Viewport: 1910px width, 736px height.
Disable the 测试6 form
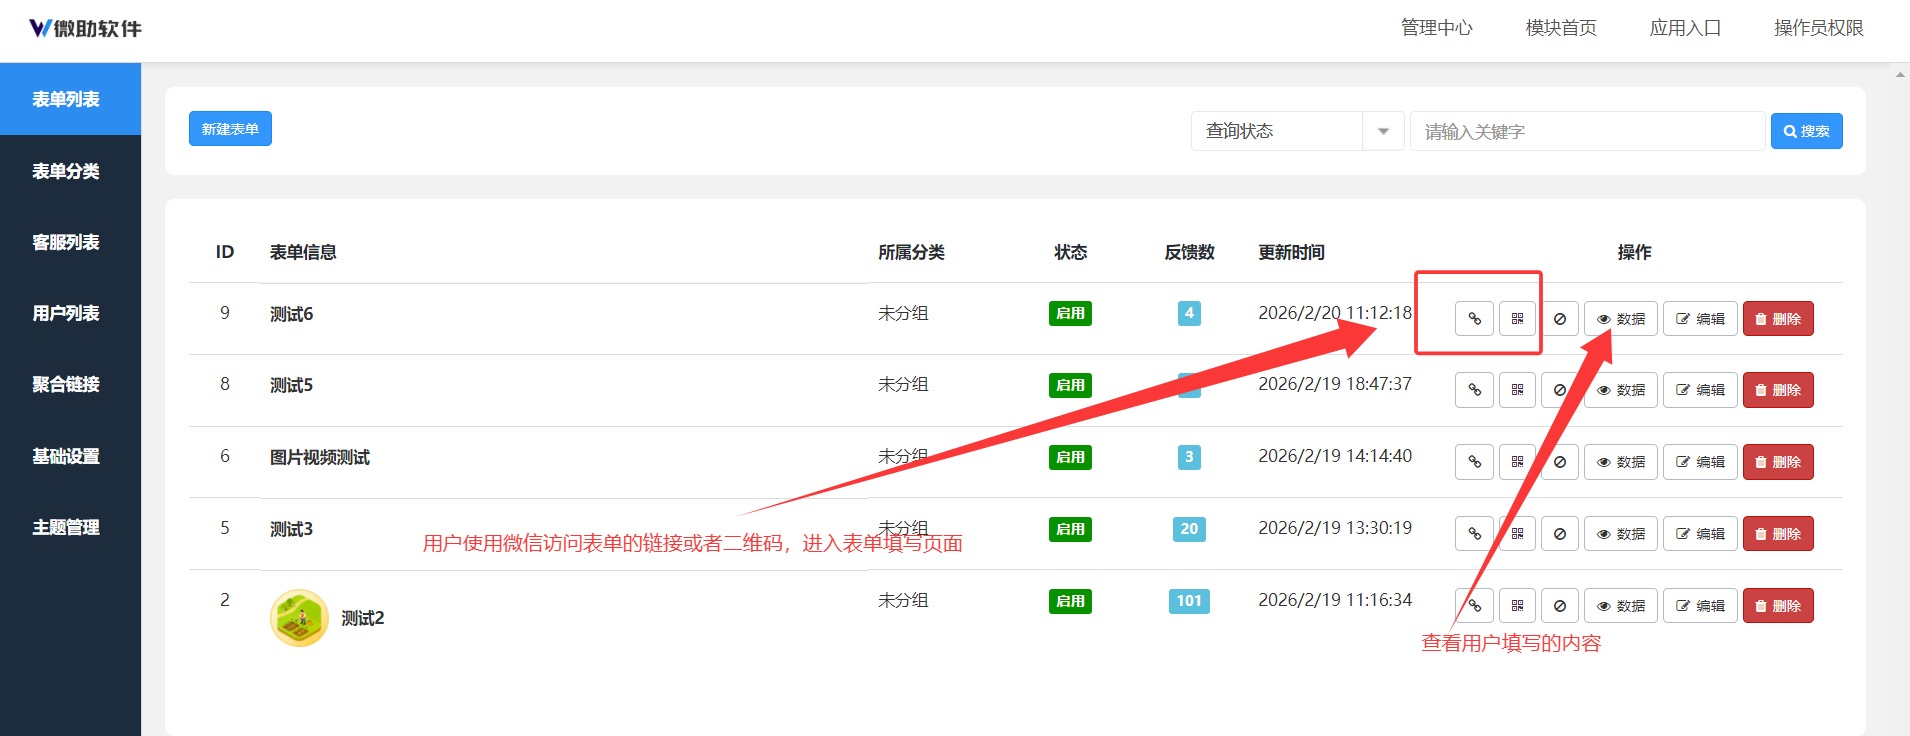[x=1559, y=319]
